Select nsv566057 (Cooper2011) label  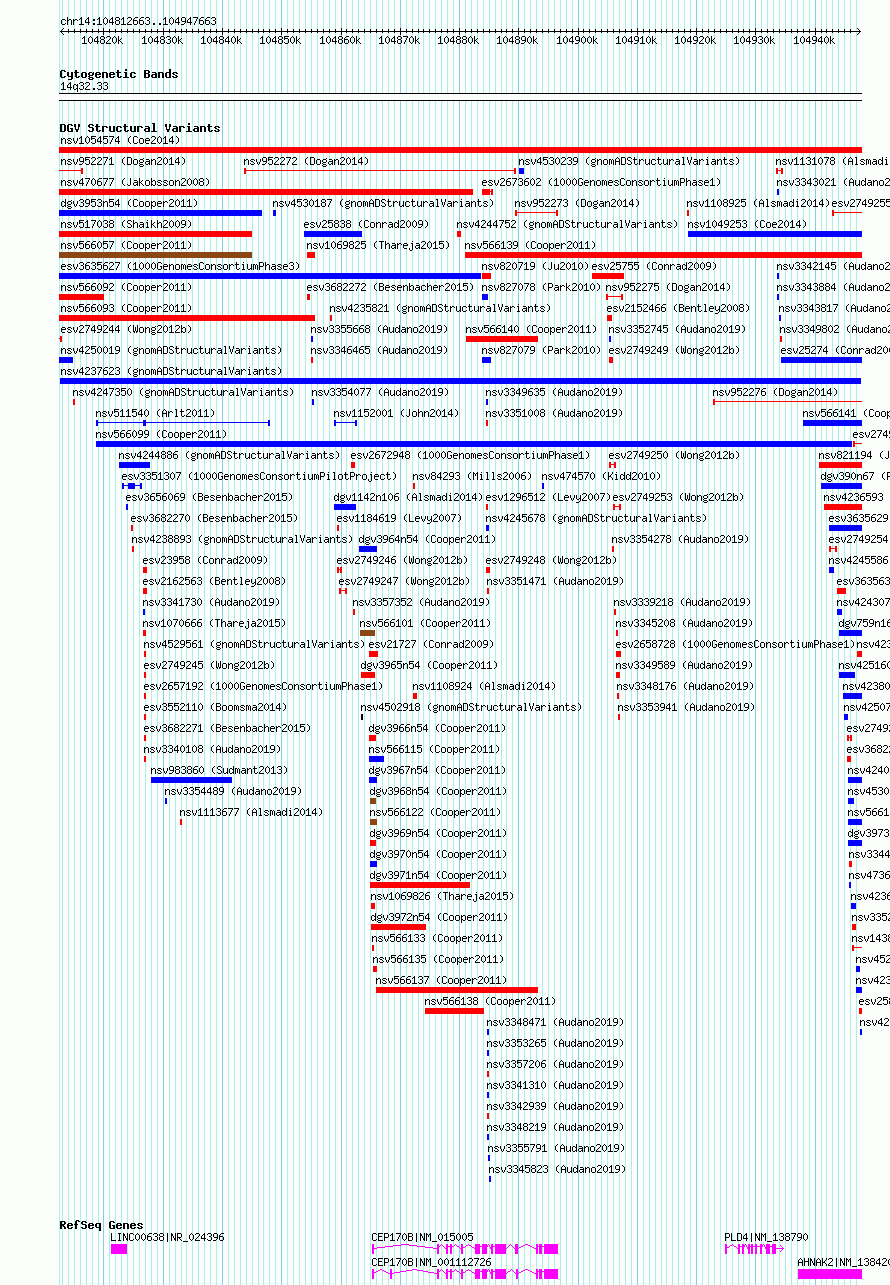126,245
